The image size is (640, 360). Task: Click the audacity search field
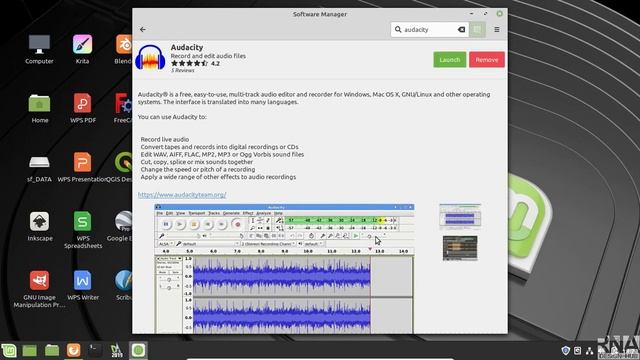[430, 29]
